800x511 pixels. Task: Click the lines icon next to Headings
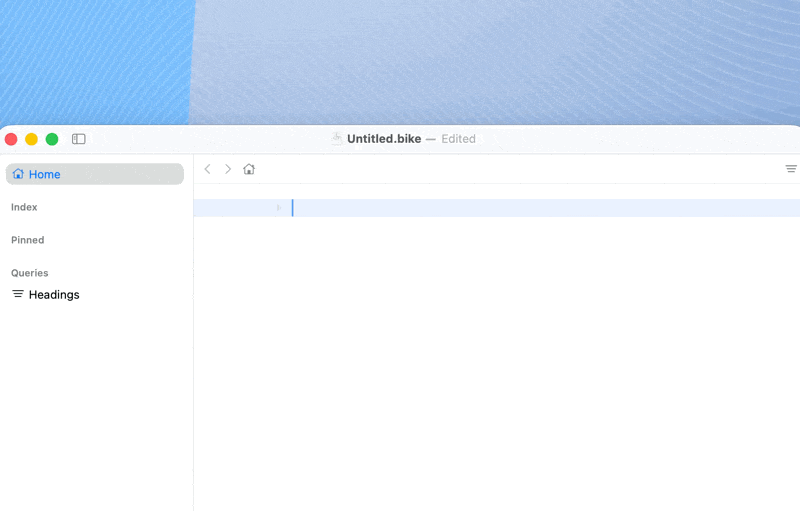click(x=18, y=294)
